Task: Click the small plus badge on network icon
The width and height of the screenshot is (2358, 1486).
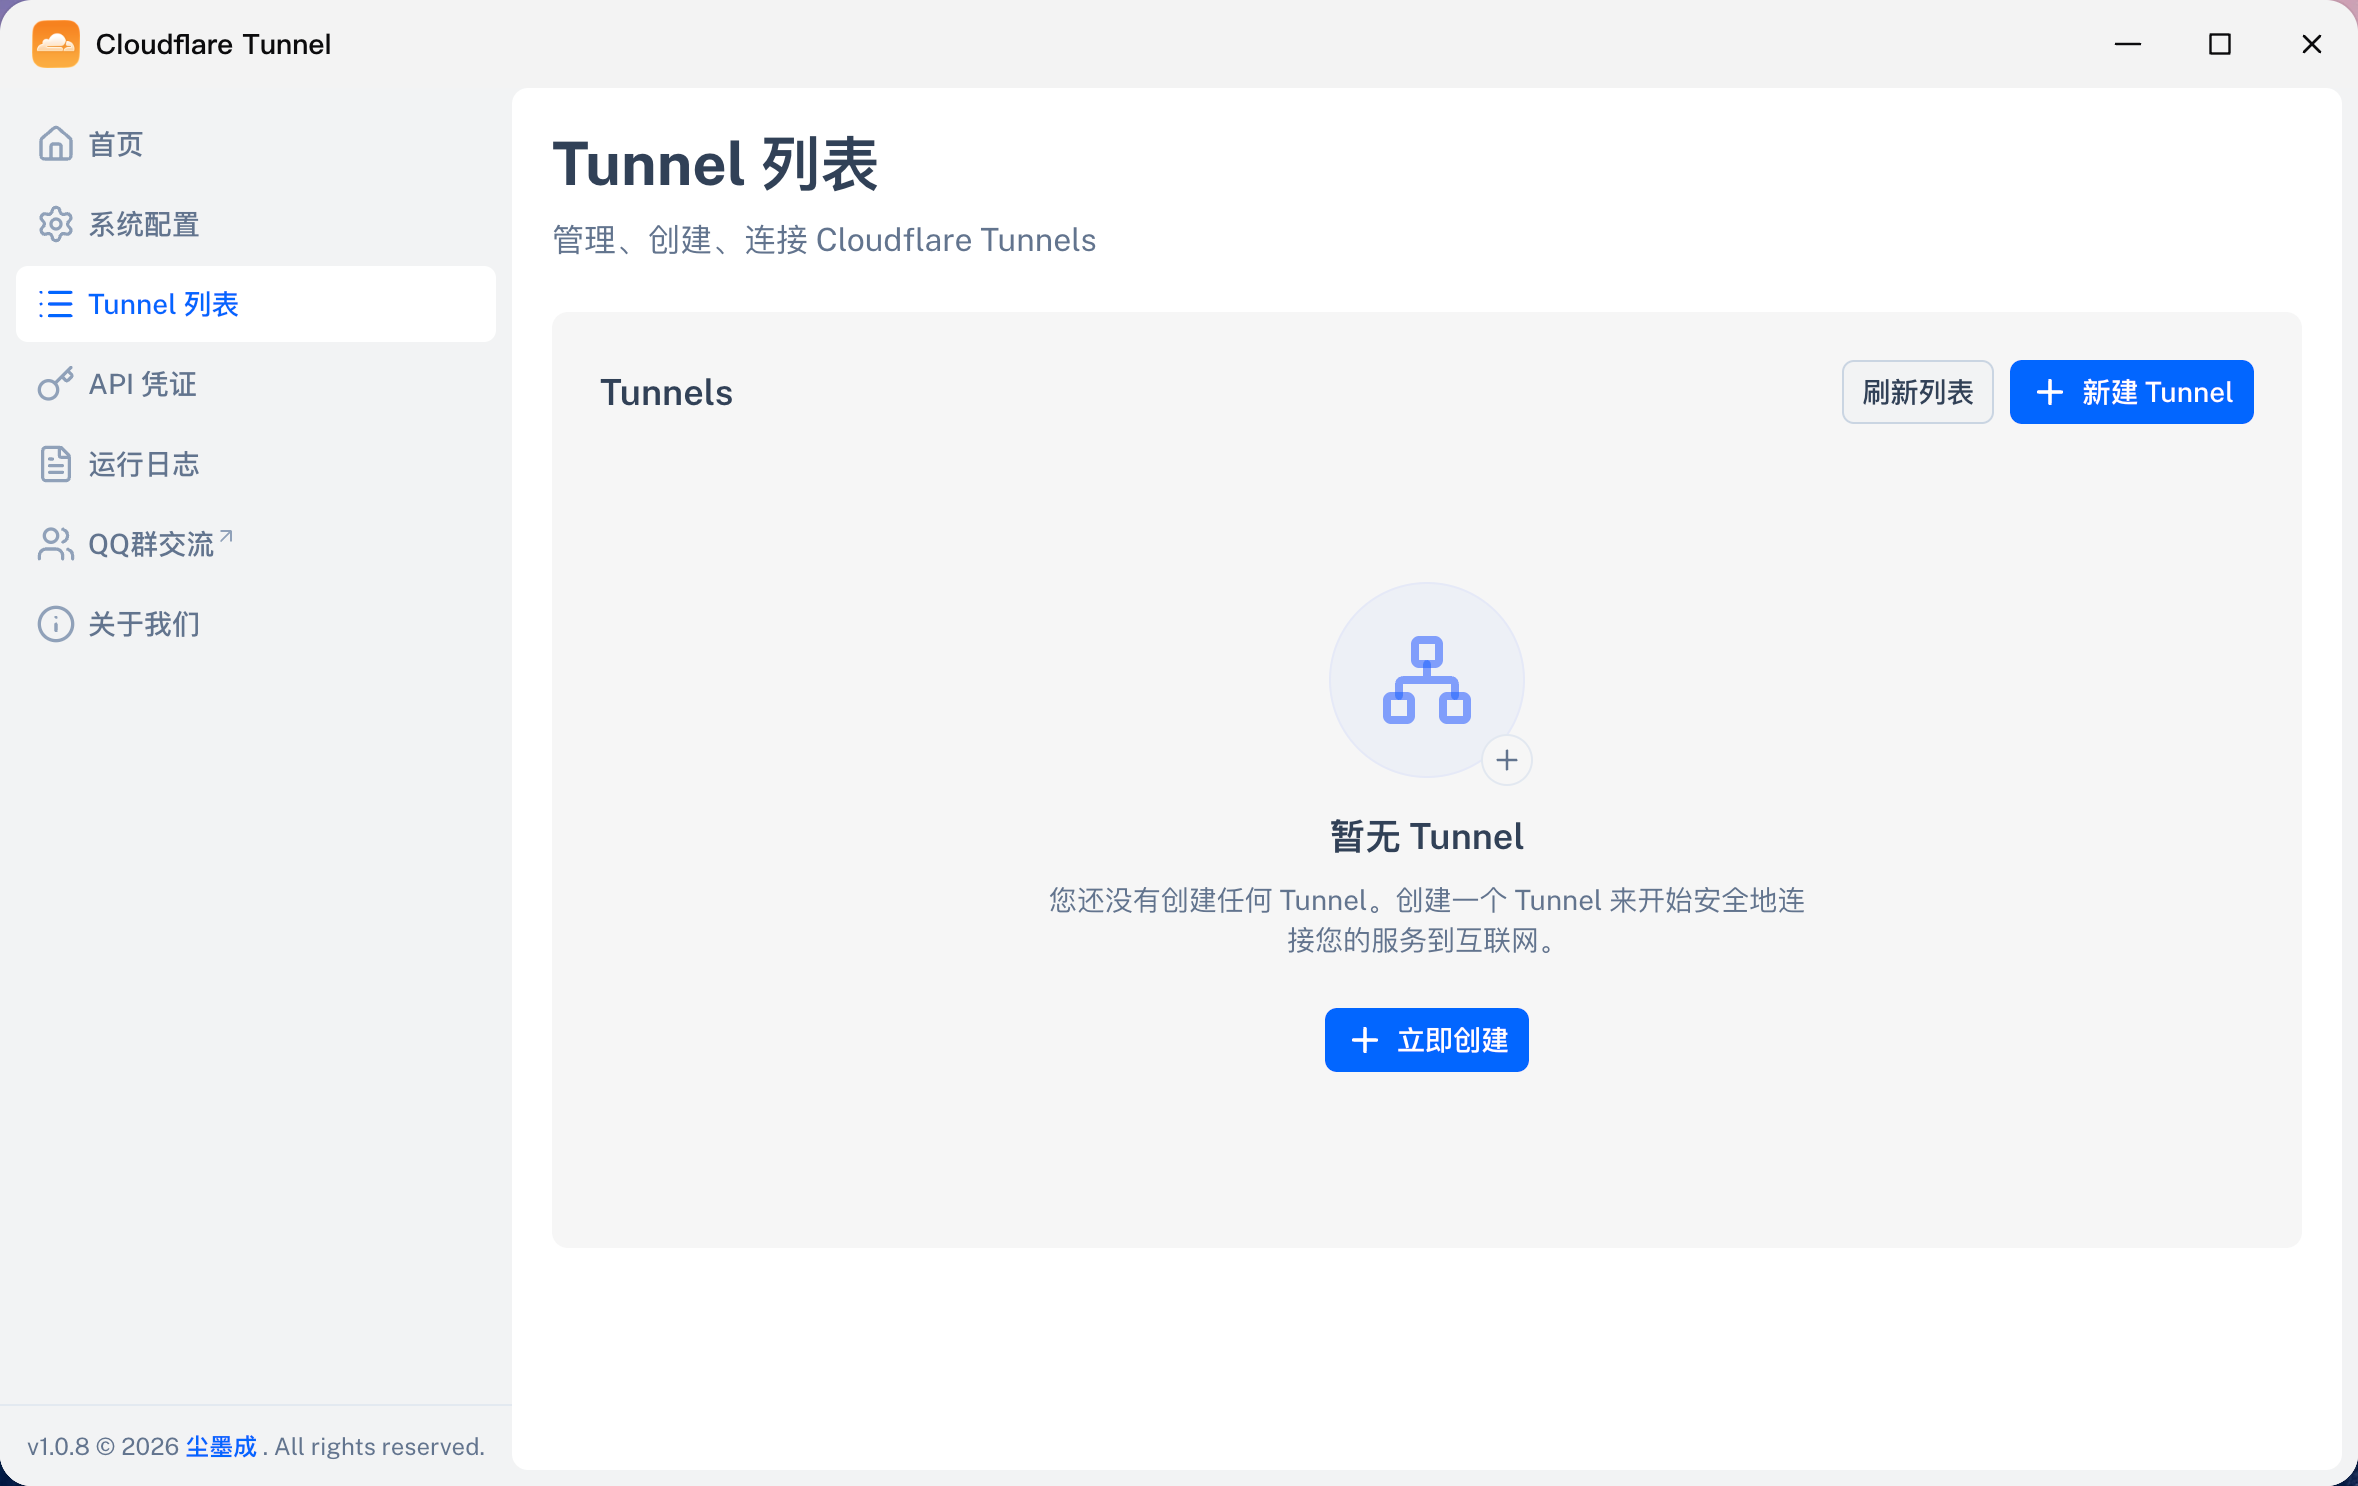Action: pyautogui.click(x=1507, y=760)
